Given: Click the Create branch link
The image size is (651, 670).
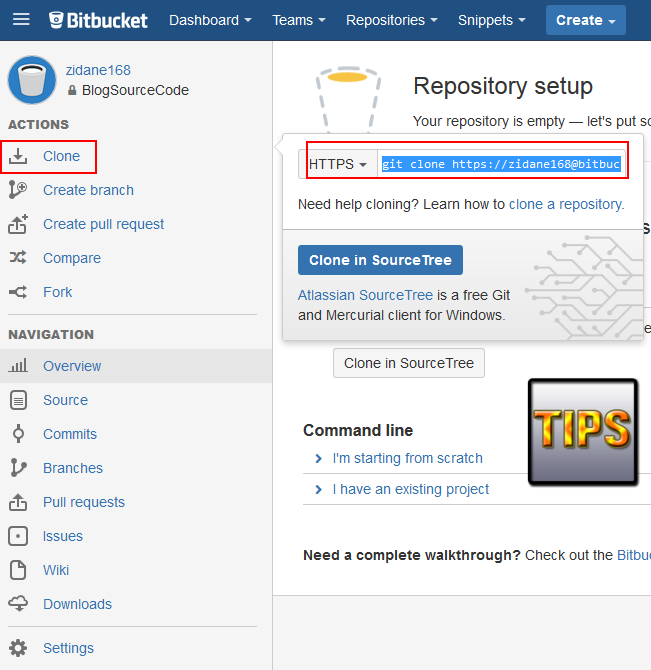Looking at the screenshot, I should point(88,190).
